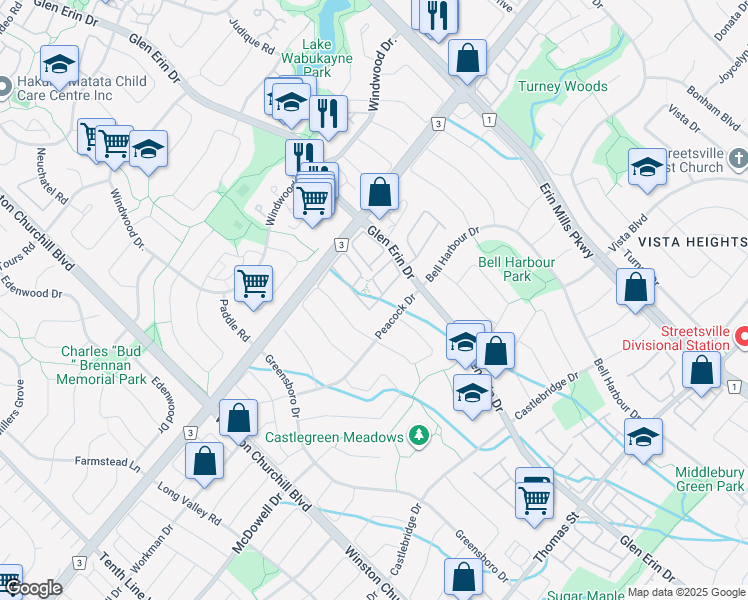Click Sugar Maple label at bottom edge

tap(586, 595)
